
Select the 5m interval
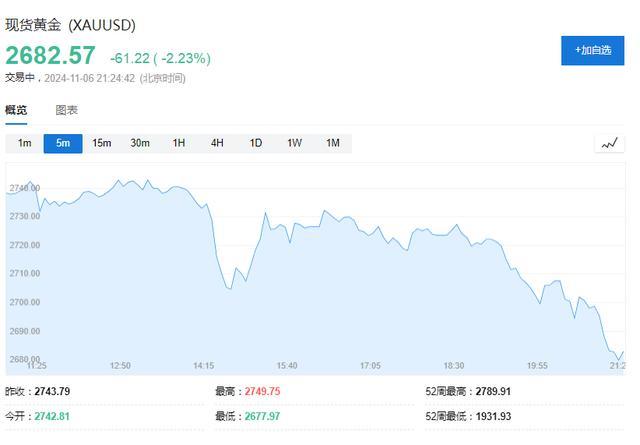pyautogui.click(x=63, y=143)
